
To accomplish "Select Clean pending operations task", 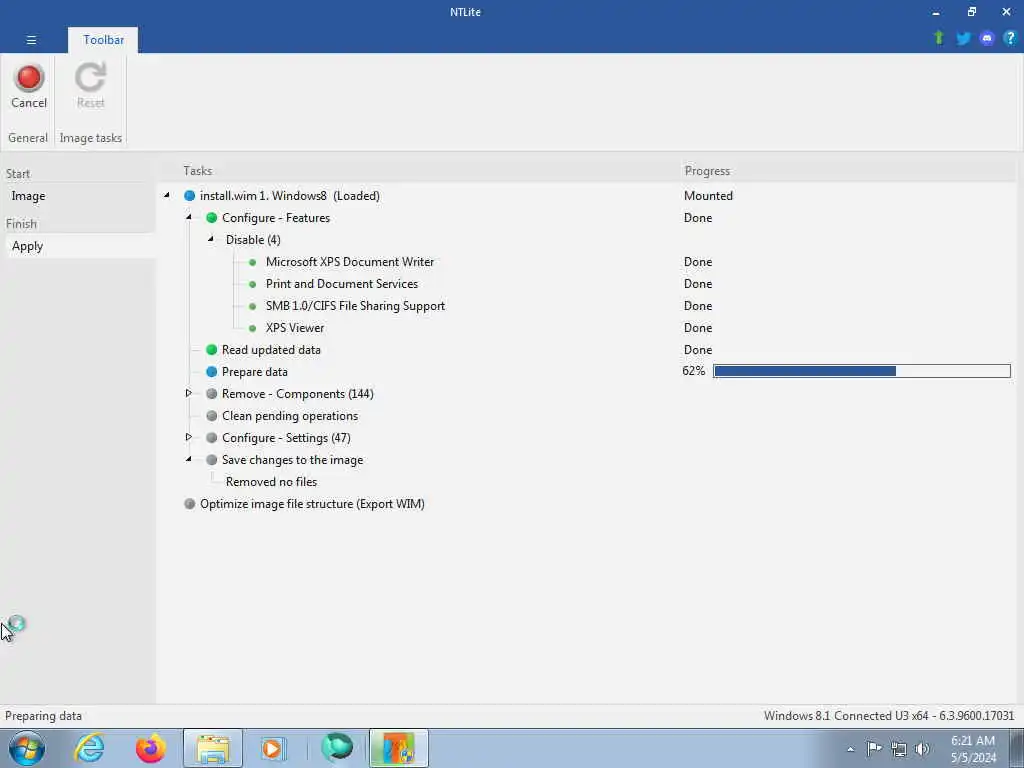I will [290, 416].
